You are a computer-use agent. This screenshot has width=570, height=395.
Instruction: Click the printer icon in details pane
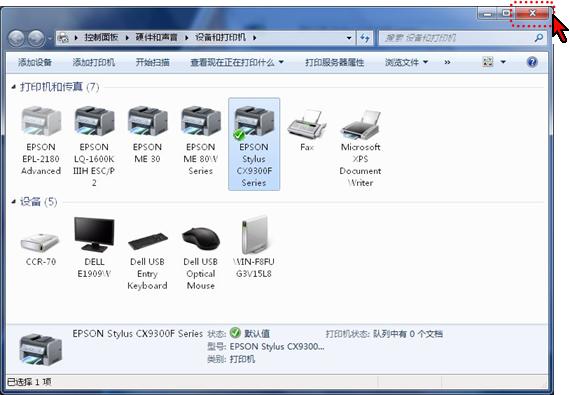pos(40,349)
